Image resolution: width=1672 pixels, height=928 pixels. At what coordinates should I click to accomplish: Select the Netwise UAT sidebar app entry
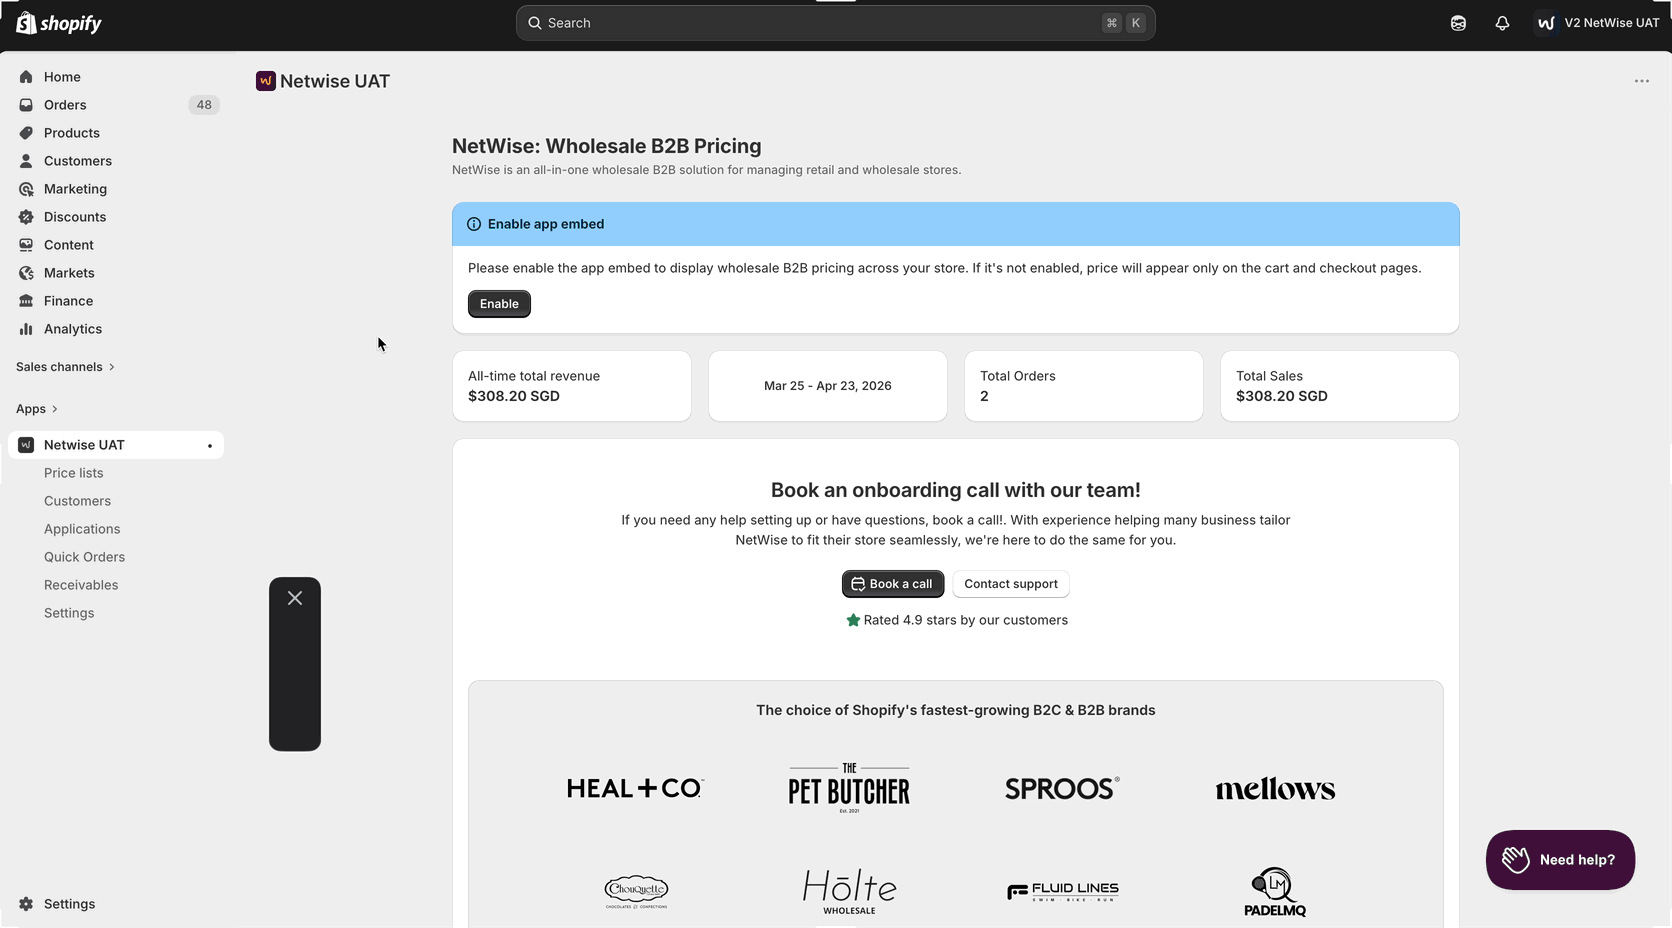pos(116,445)
